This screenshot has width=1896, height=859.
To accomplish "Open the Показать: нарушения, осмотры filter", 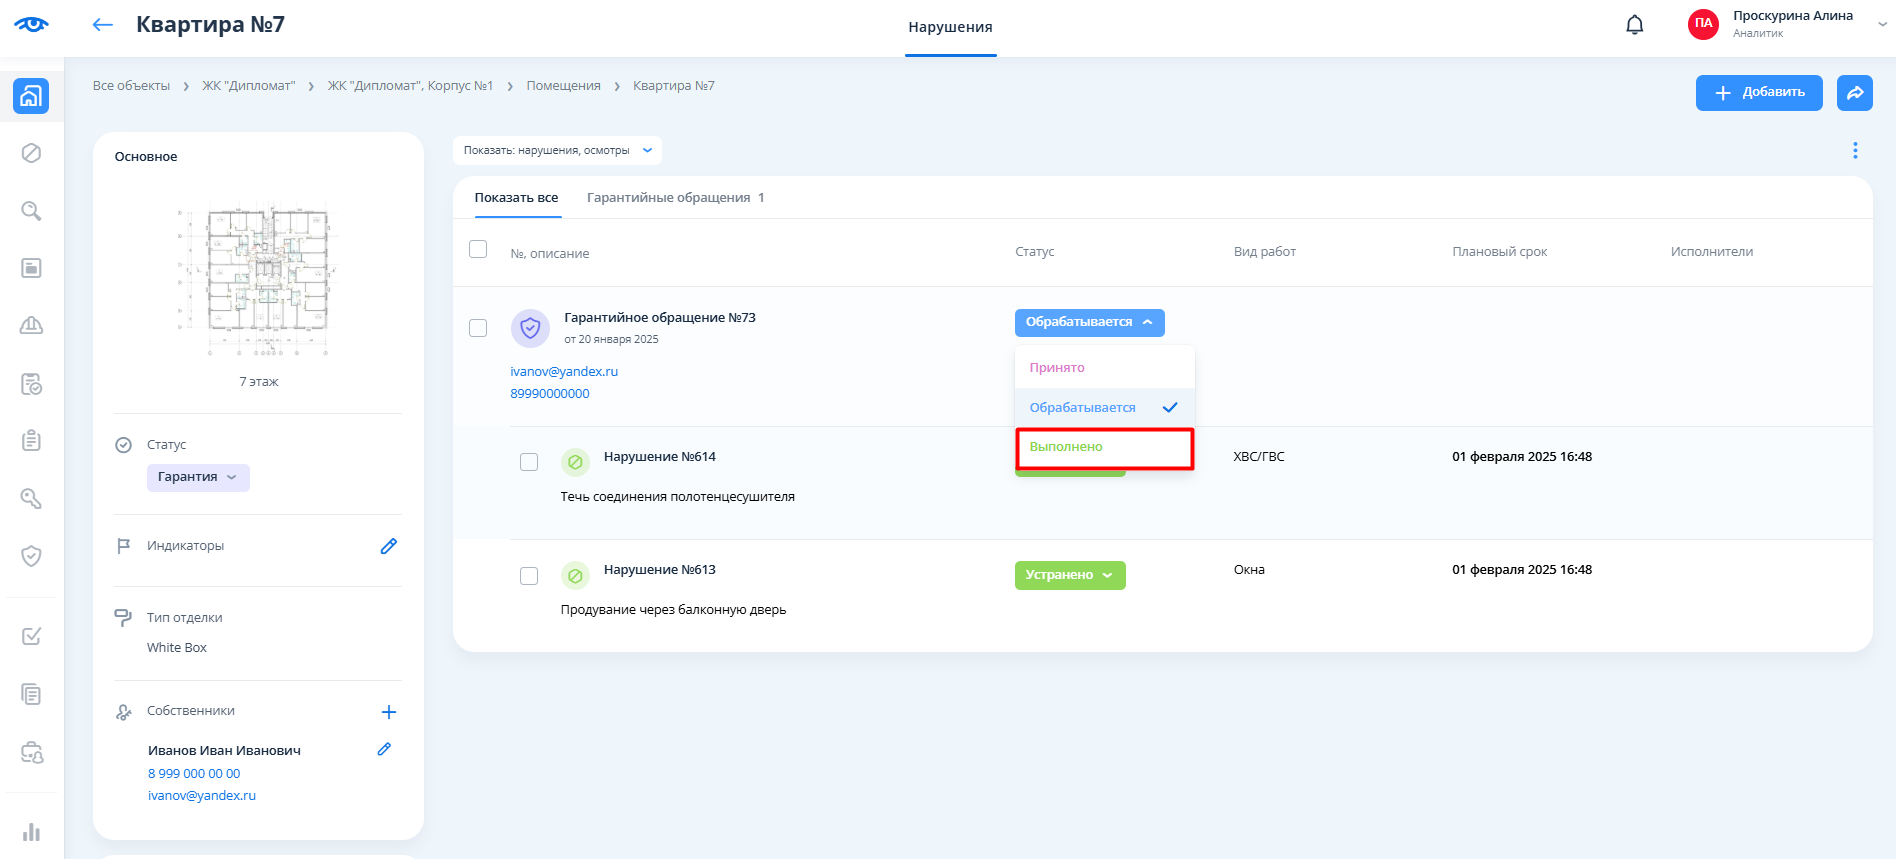I will point(557,150).
